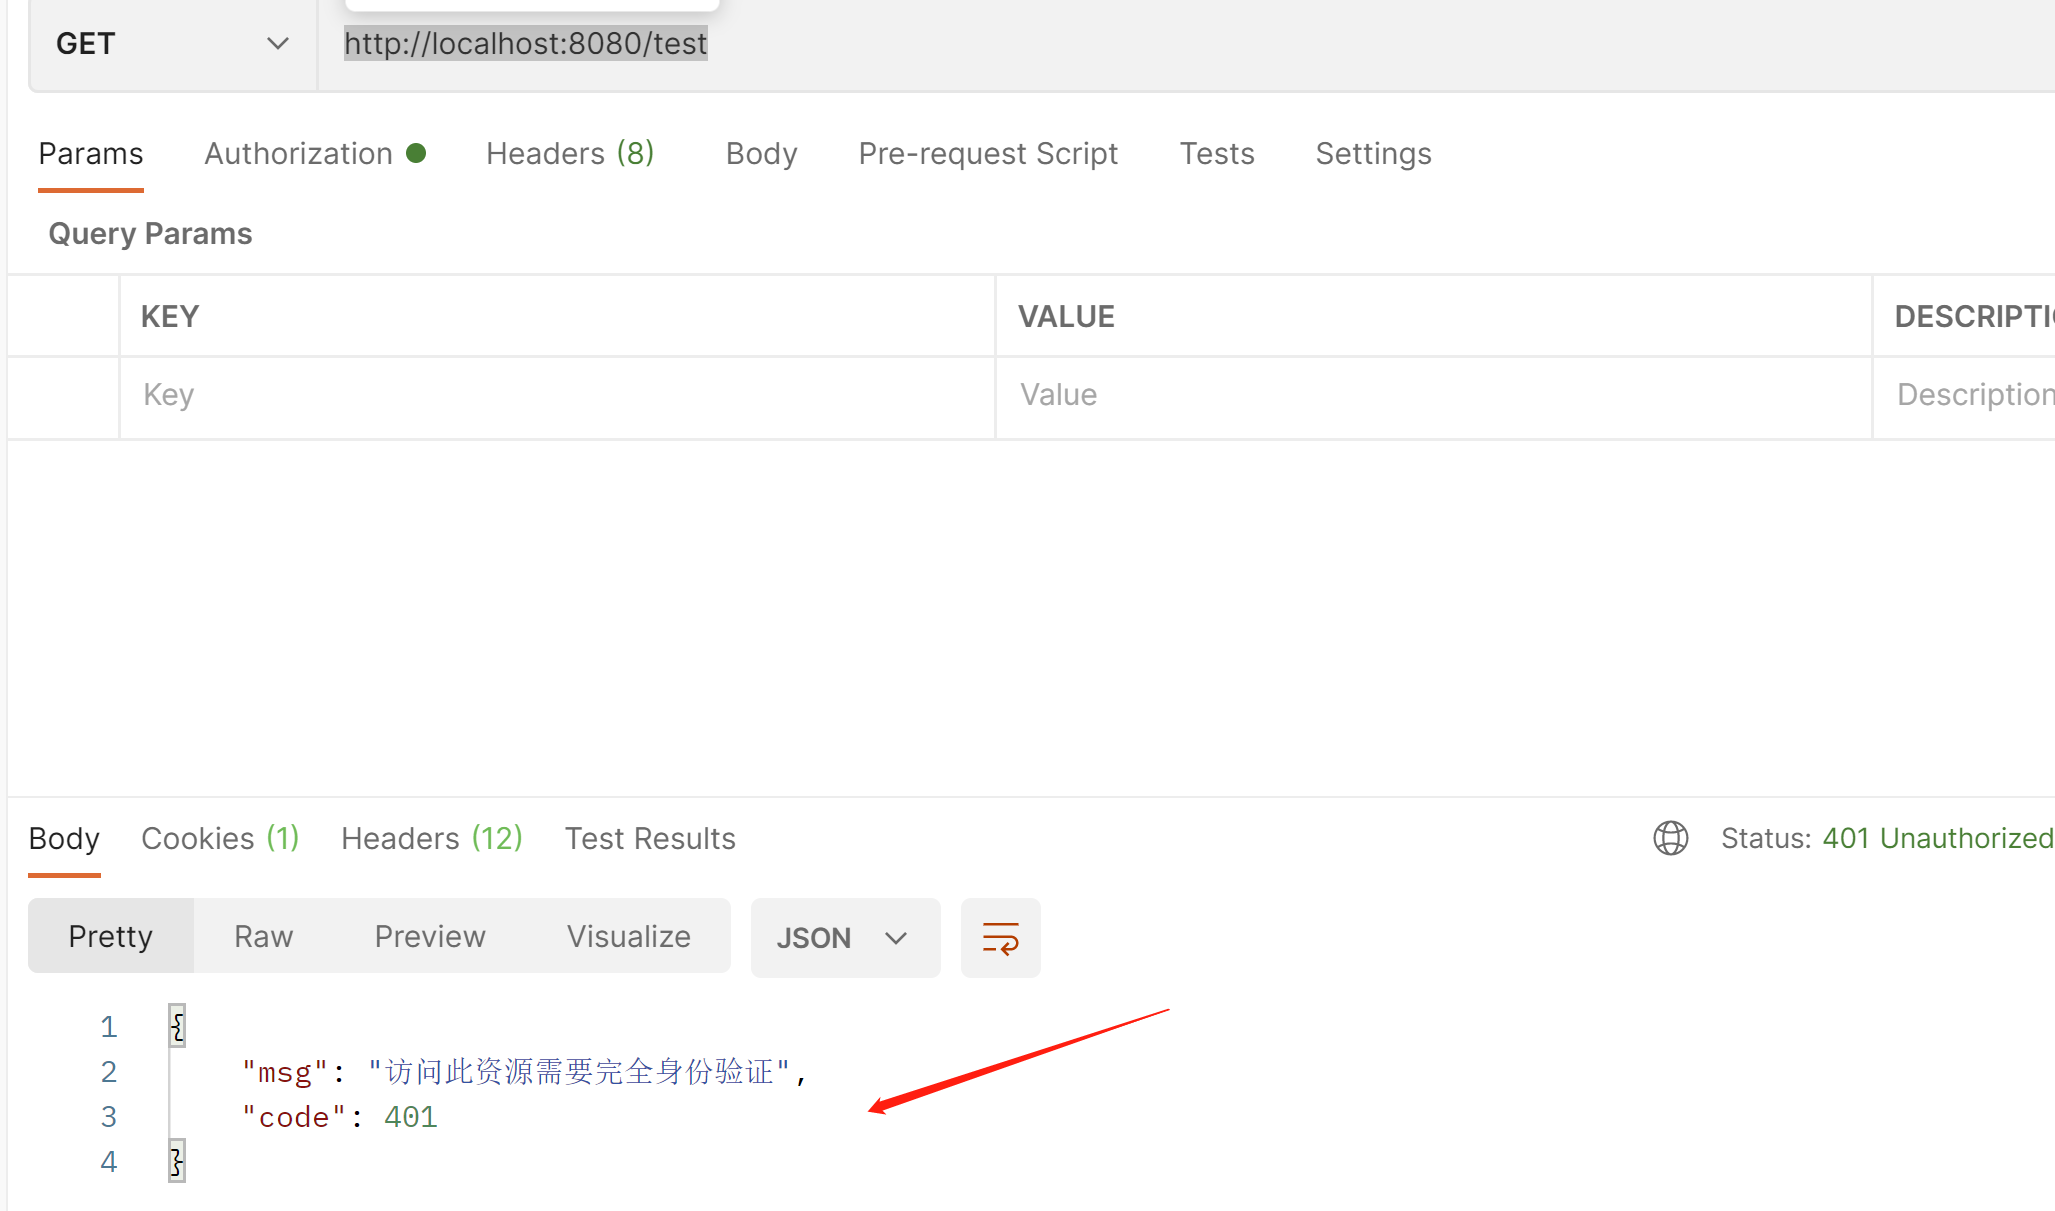Open the request Headers (8) tab
Viewport: 2055px width, 1211px height.
tap(569, 154)
